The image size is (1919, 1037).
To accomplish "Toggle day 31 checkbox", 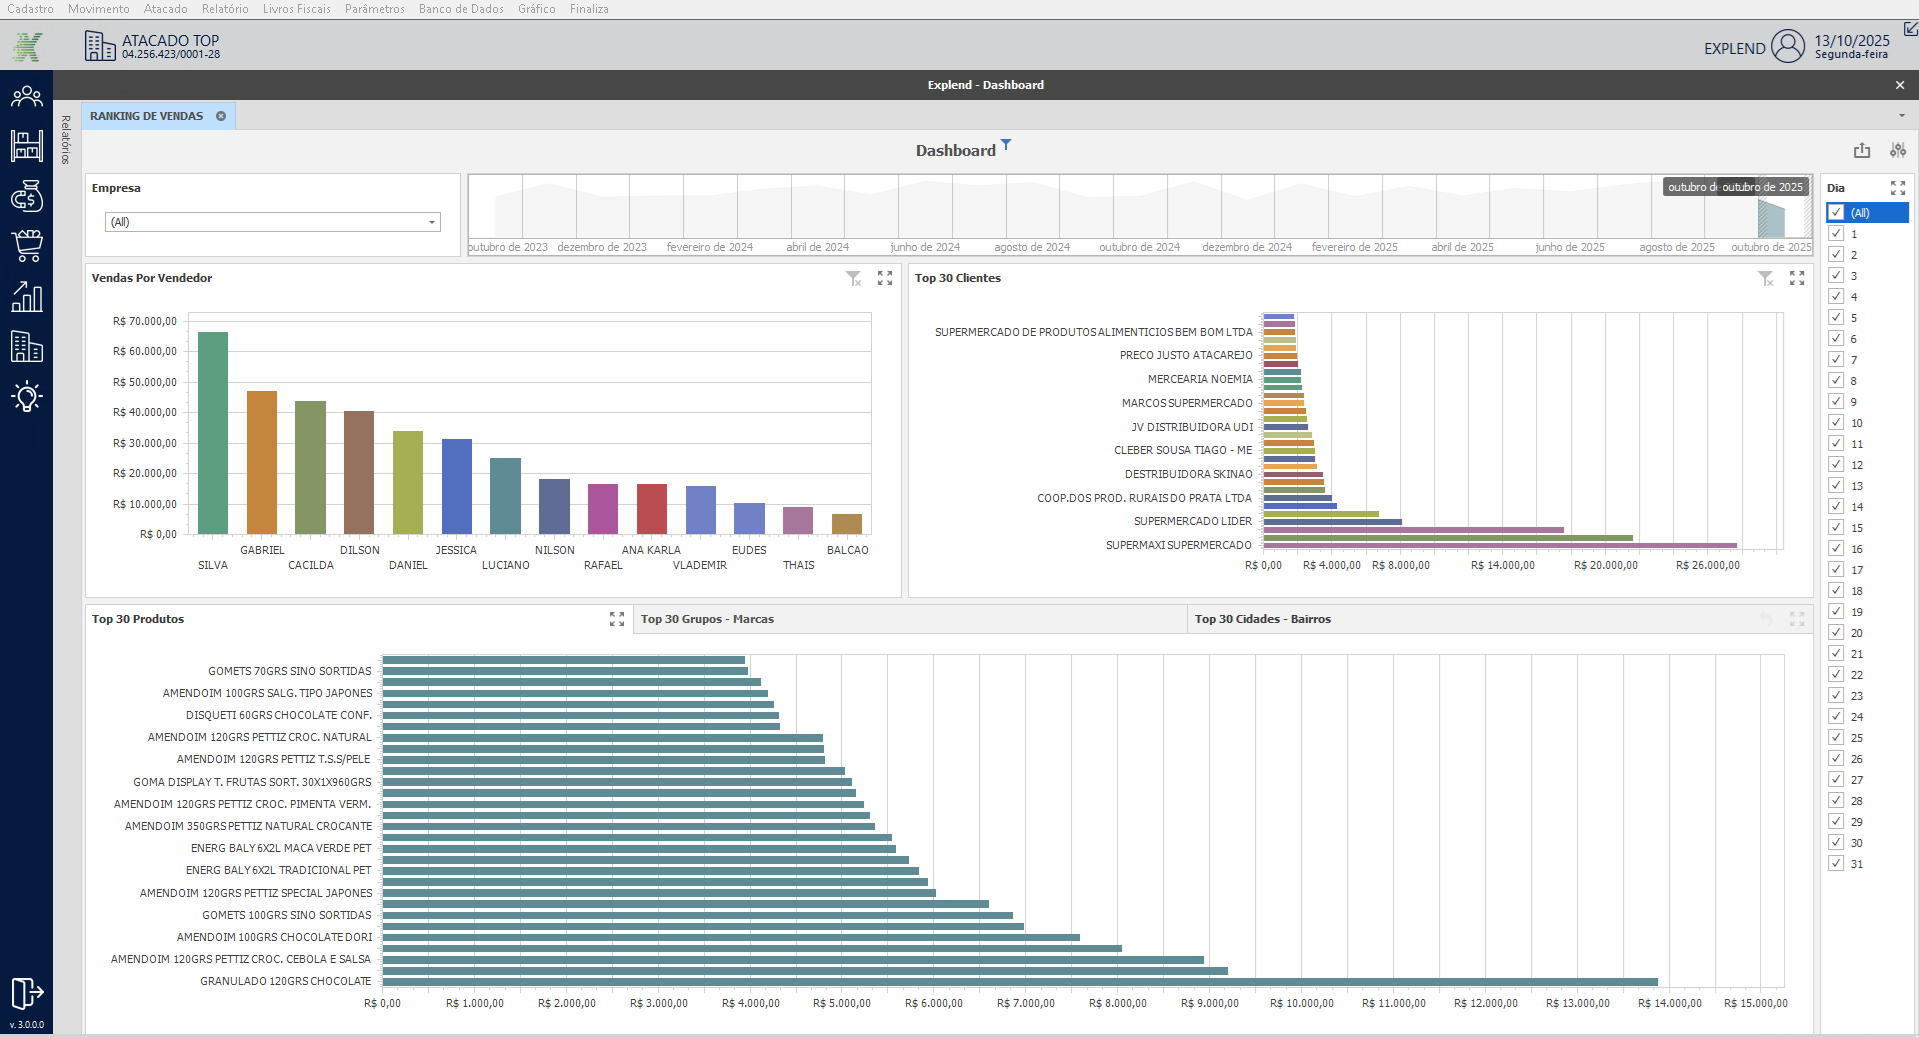I will pos(1836,864).
